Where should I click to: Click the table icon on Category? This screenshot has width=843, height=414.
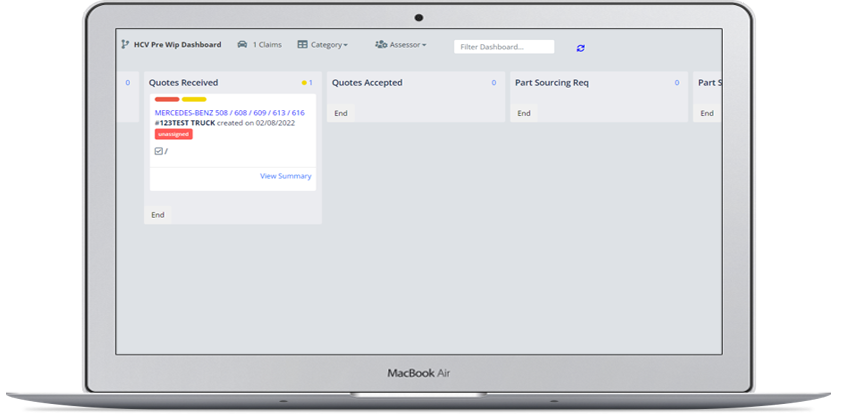pos(302,45)
